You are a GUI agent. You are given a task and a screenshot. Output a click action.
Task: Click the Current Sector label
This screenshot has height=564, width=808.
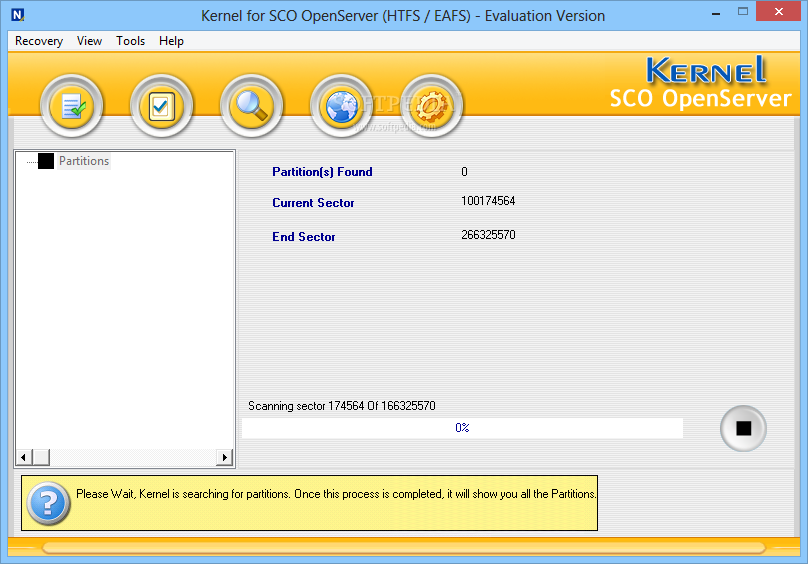click(313, 203)
